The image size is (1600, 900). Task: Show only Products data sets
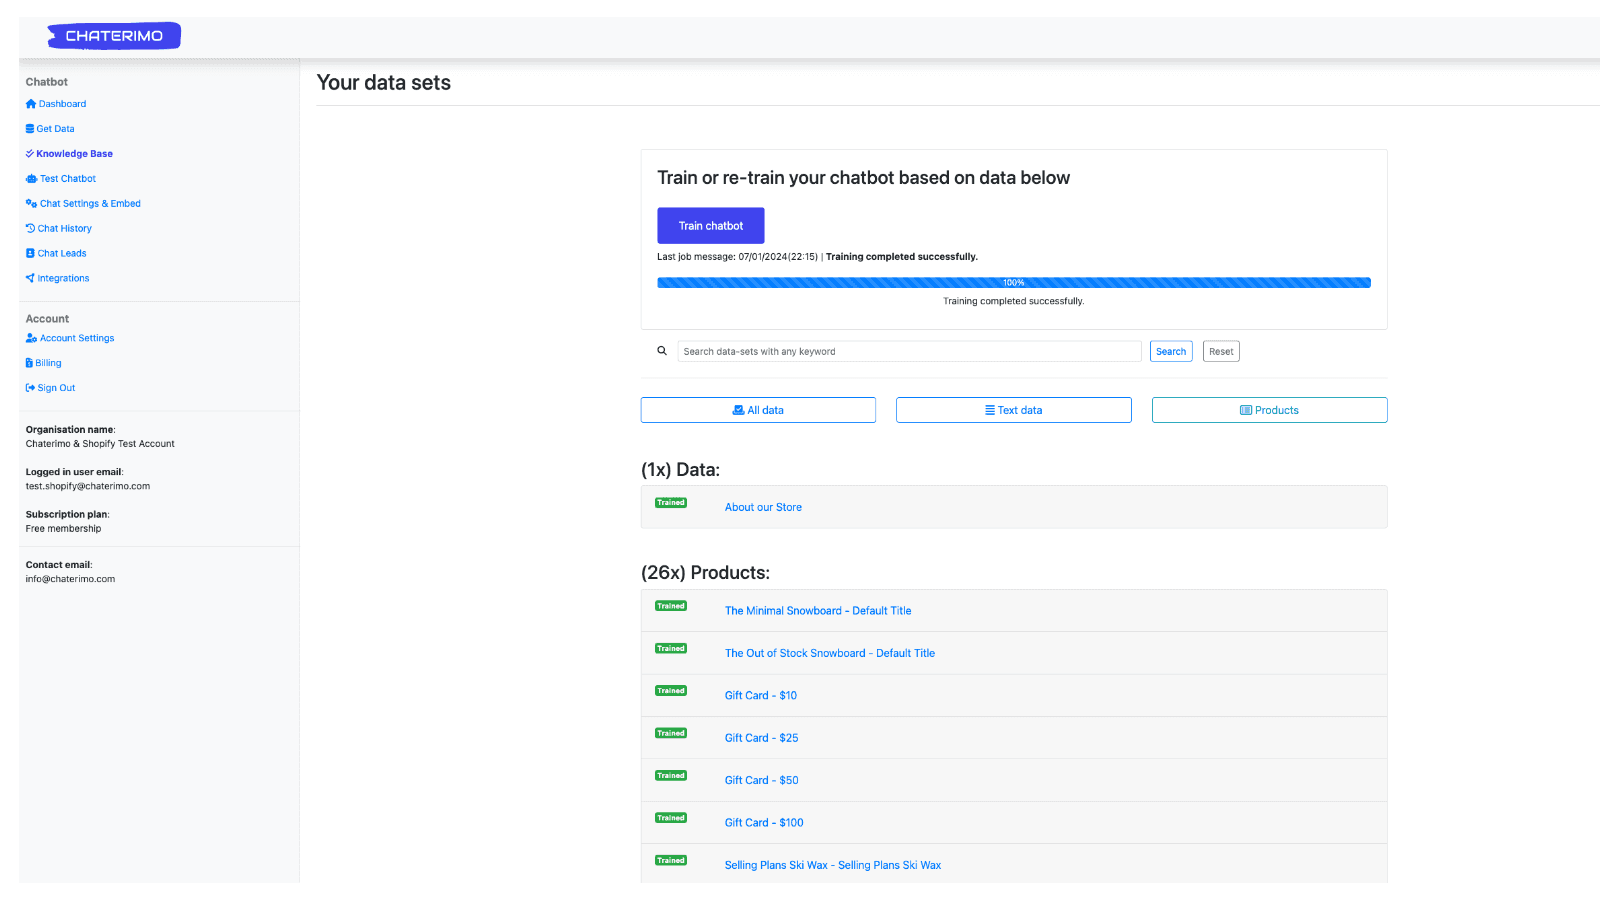point(1269,410)
